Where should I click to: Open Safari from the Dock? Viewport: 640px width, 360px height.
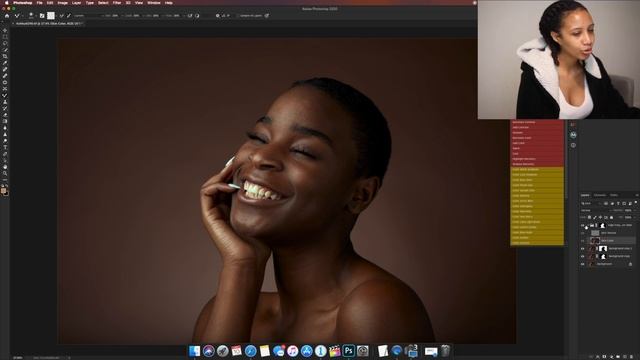pyautogui.click(x=251, y=351)
